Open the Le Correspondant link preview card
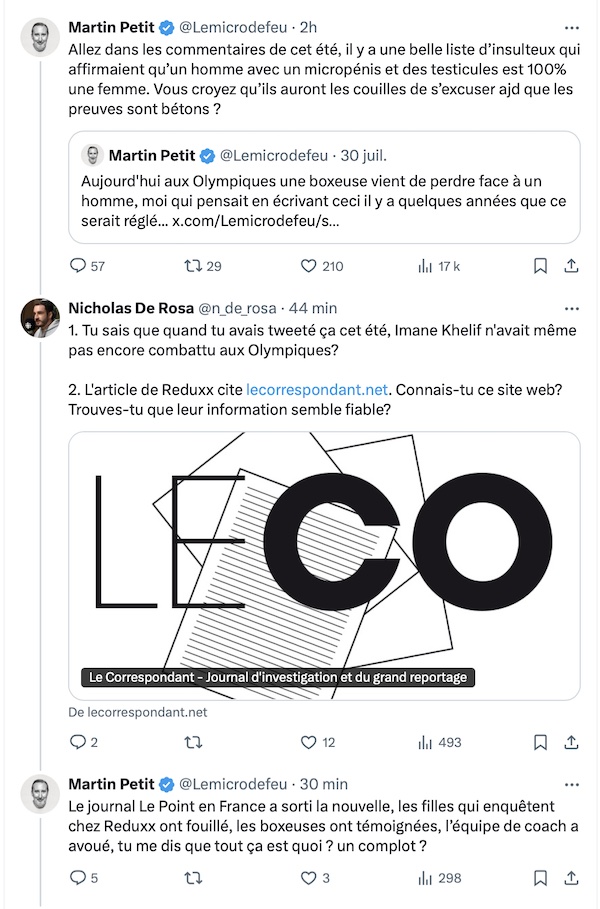The width and height of the screenshot is (600, 909). pyautogui.click(x=324, y=566)
